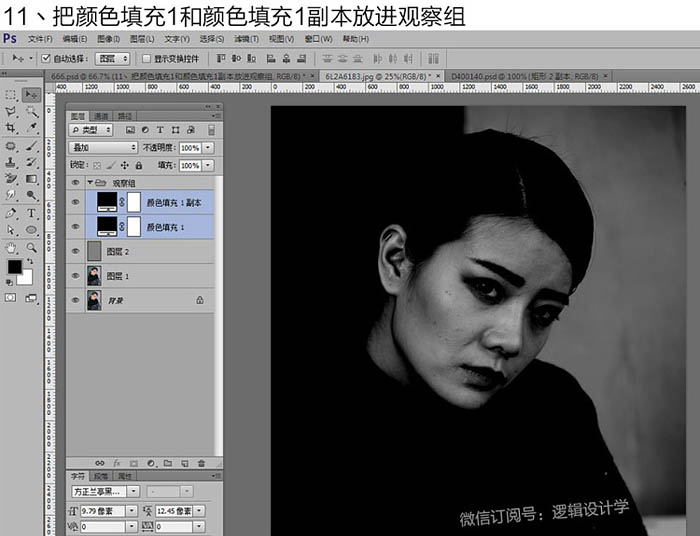Hide the 图层 1 layer eye

coord(75,276)
